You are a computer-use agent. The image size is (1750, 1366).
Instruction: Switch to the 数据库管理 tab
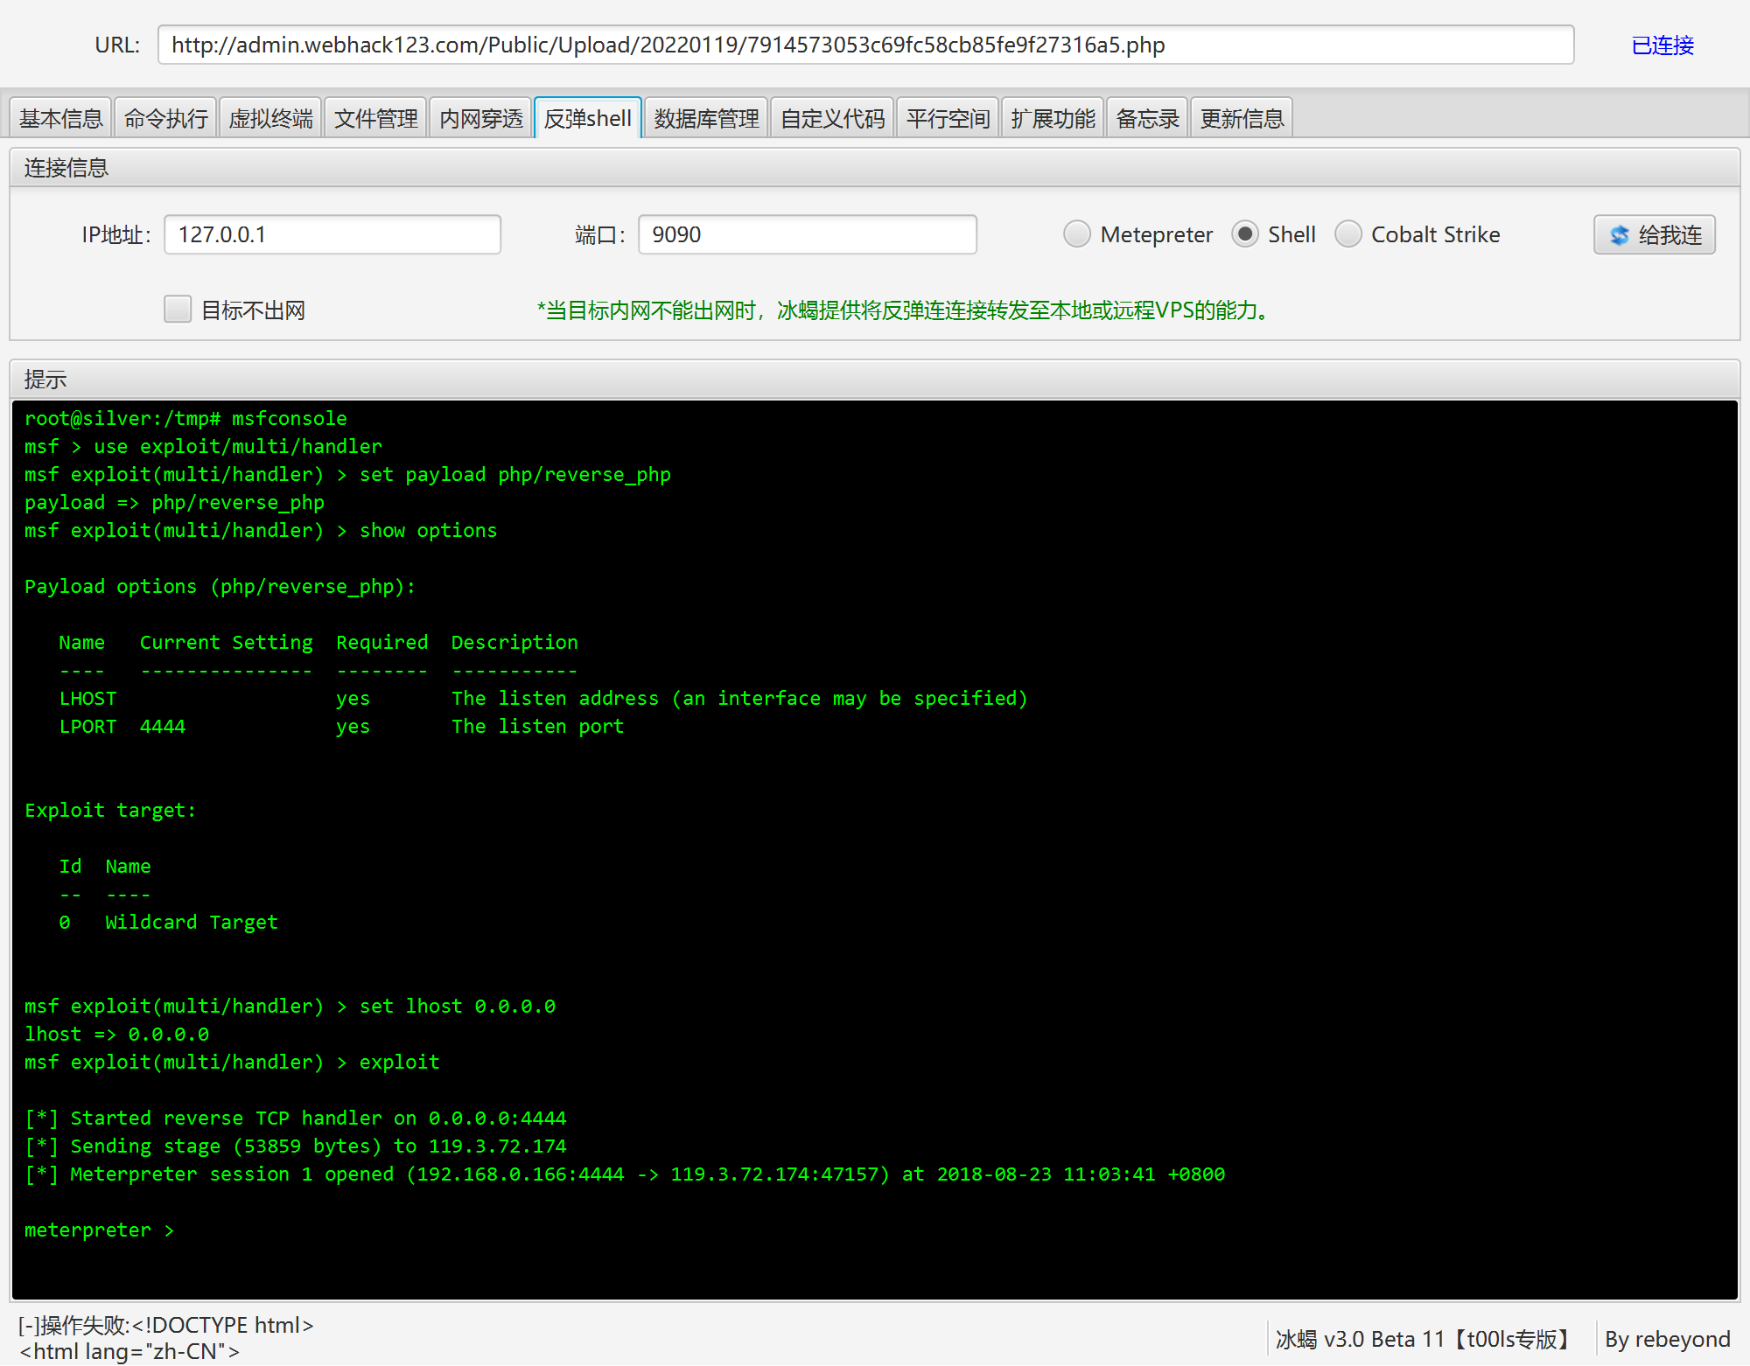(x=707, y=118)
